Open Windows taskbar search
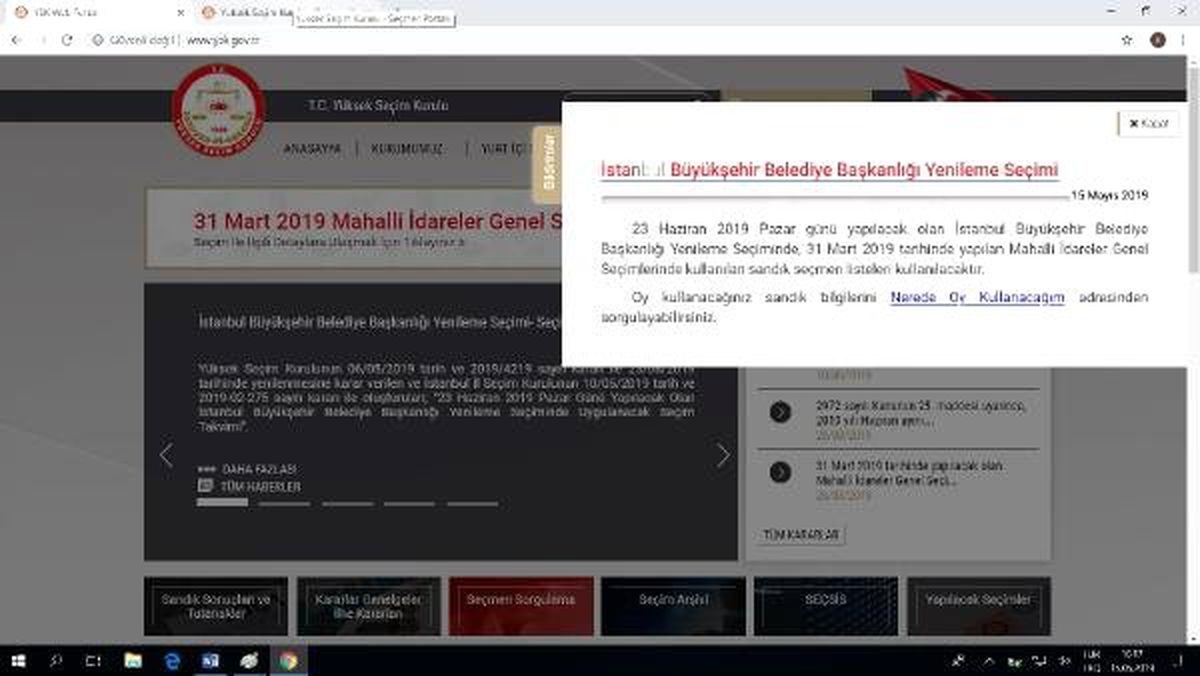This screenshot has width=1200, height=676. pyautogui.click(x=56, y=661)
